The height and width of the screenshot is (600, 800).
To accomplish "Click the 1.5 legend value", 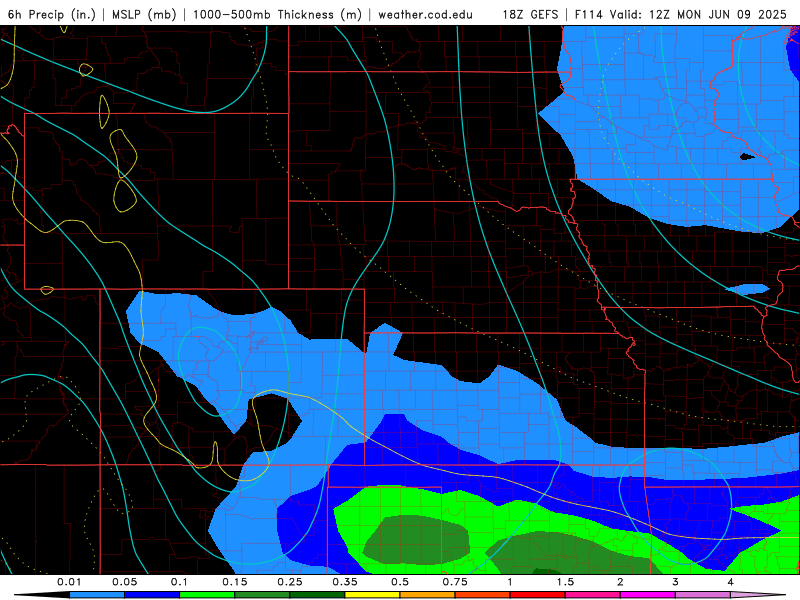I will (x=565, y=582).
